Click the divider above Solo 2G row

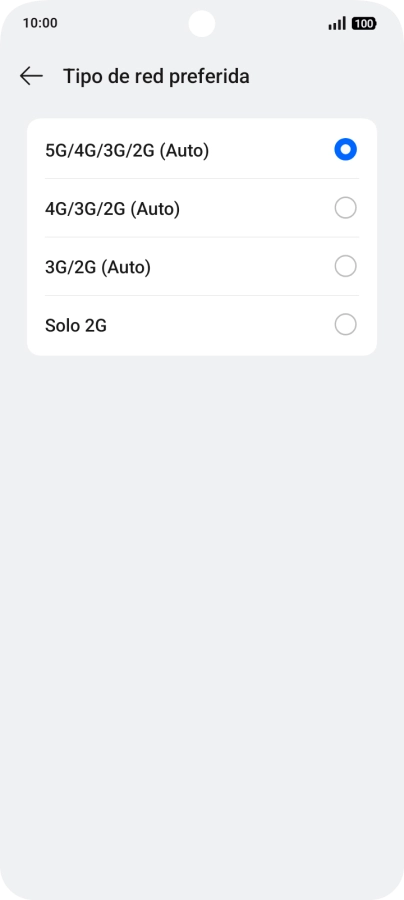click(x=202, y=296)
